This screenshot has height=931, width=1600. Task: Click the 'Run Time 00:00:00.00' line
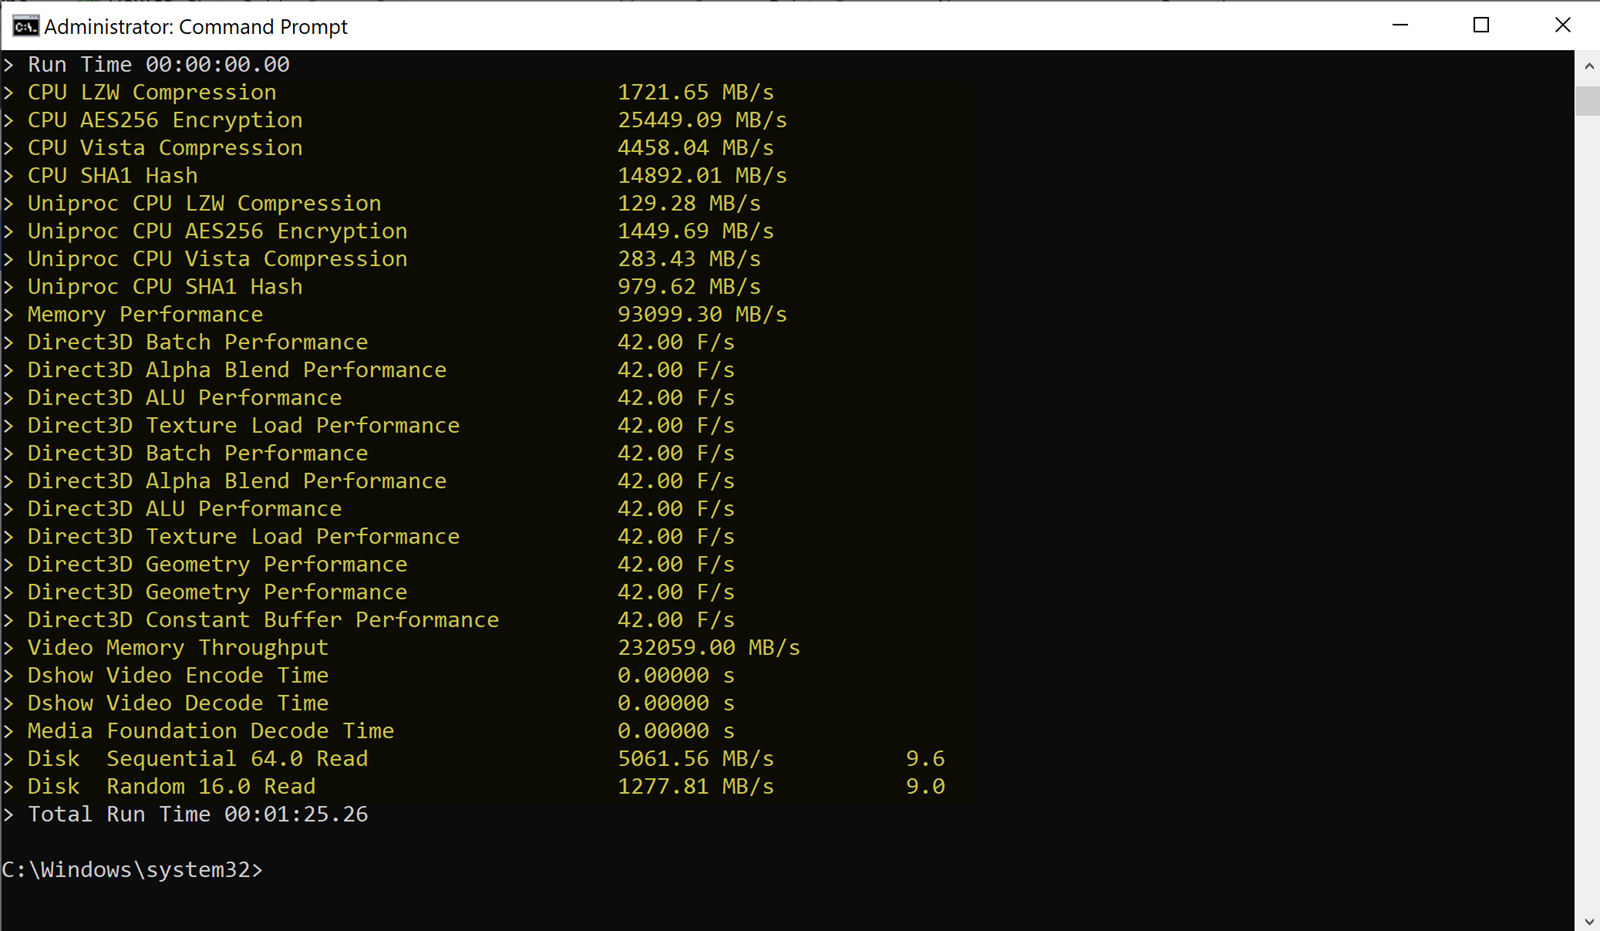(x=159, y=65)
